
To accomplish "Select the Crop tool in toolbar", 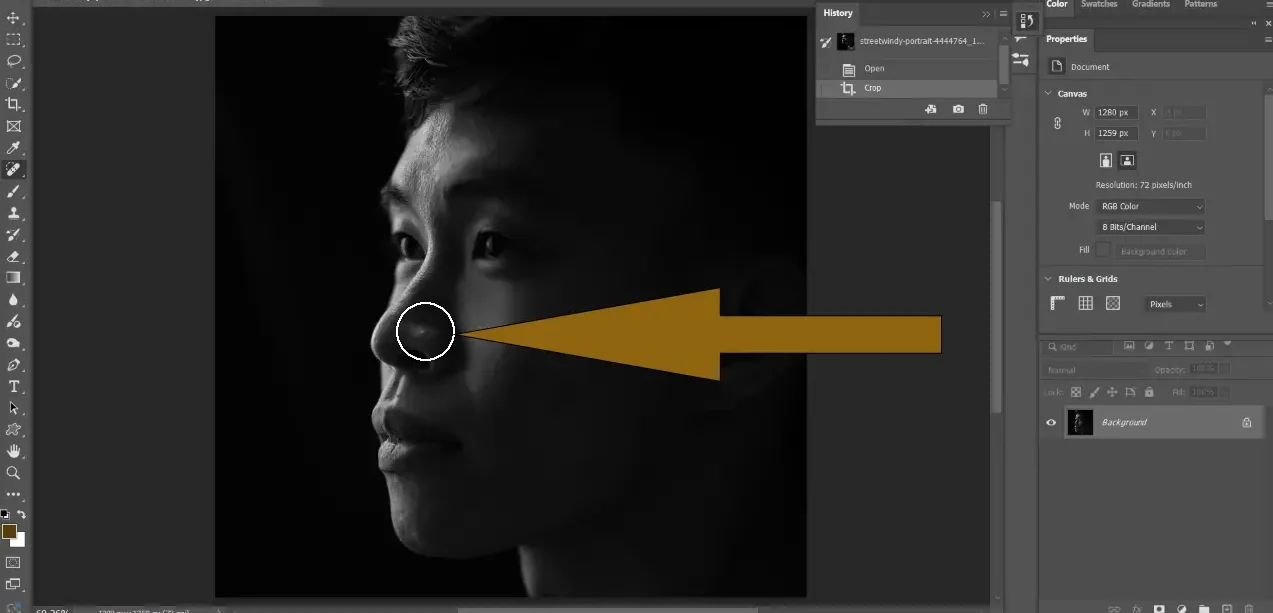I will tap(14, 104).
